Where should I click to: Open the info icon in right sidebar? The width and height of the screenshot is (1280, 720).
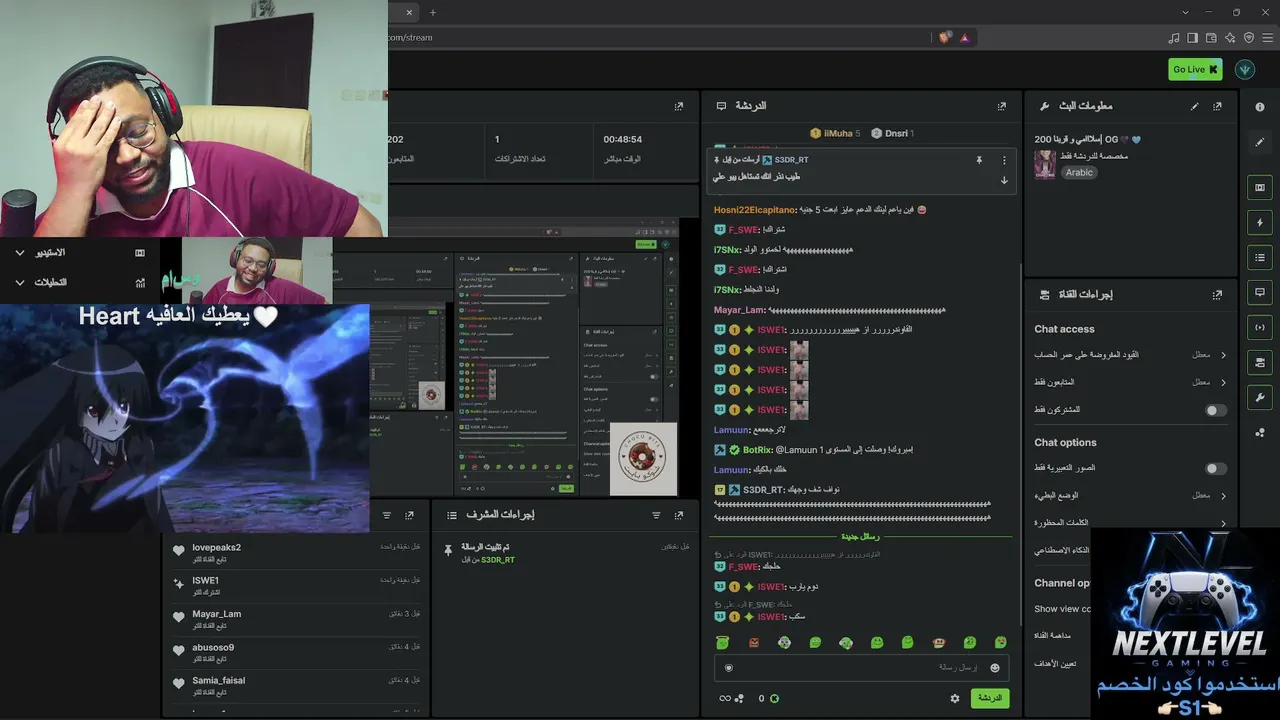(1259, 107)
